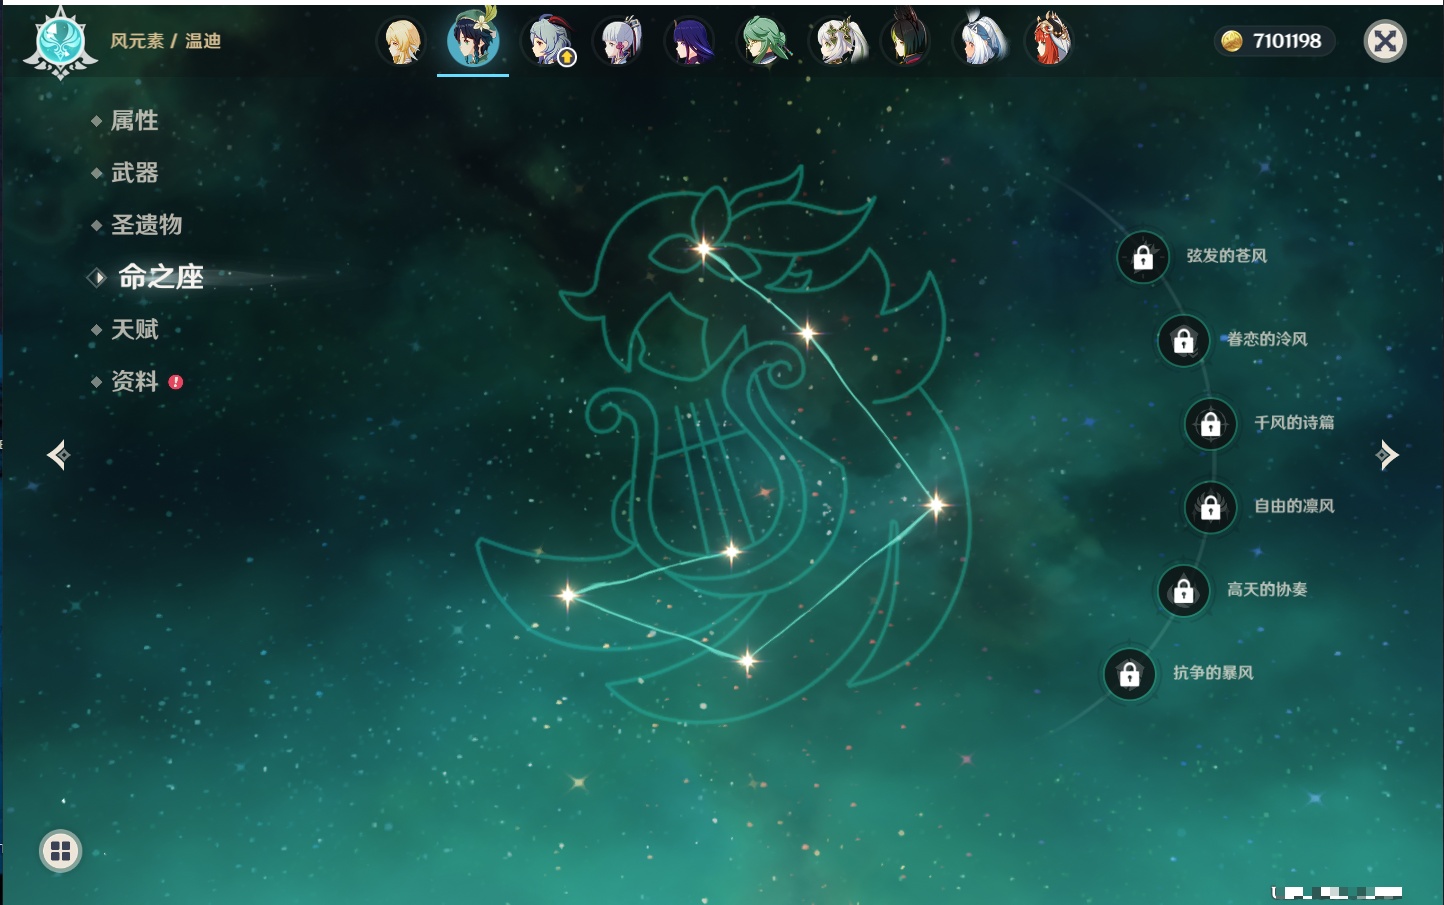Open locked constellation 千风的诗篇 icon
This screenshot has height=905, width=1444.
pos(1210,424)
